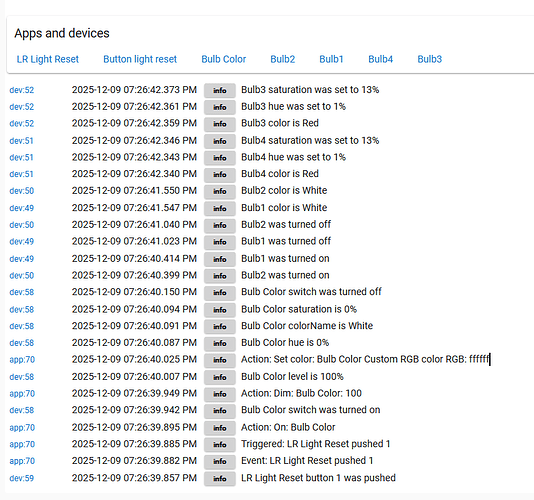Open dev:59 link on button 1 was pushed row
Image resolution: width=534 pixels, height=500 pixels.
tap(22, 478)
